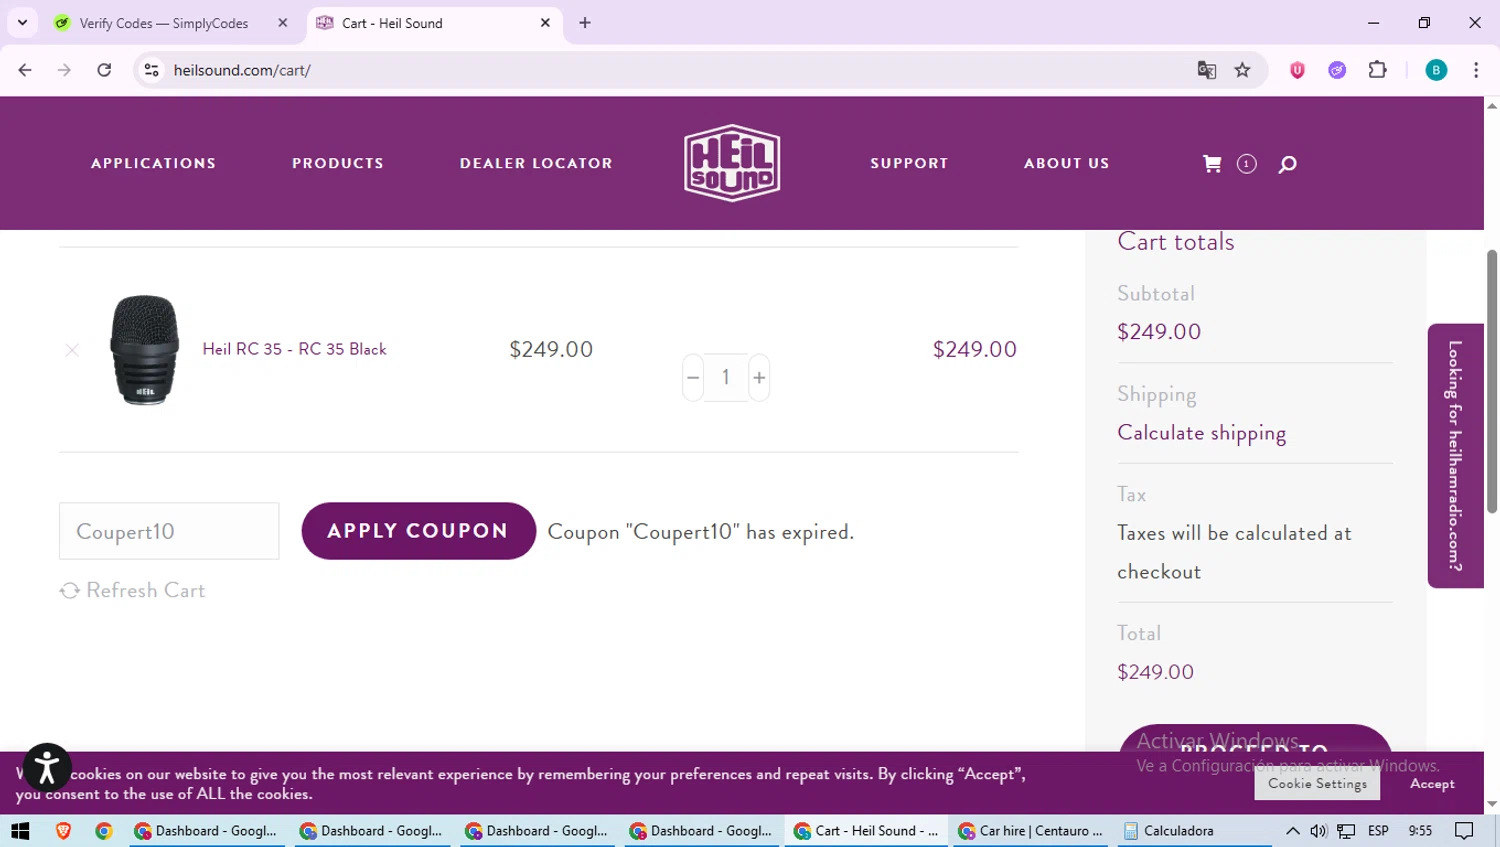
Task: Close the Cart - Heil Sound tab
Action: (x=545, y=23)
